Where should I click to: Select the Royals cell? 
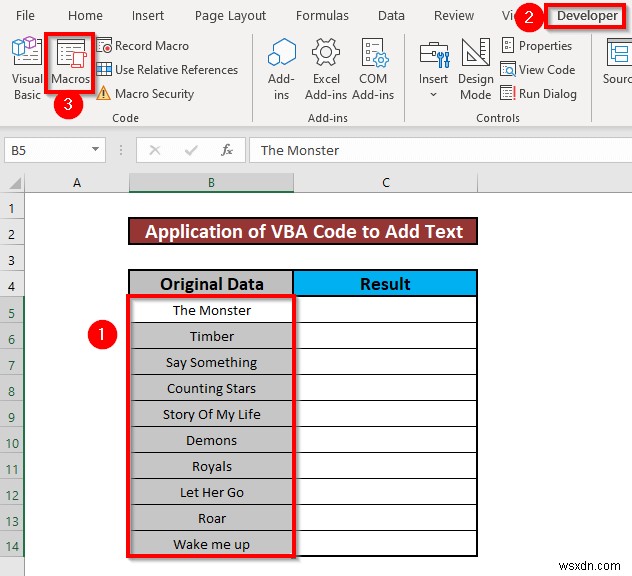(x=212, y=466)
